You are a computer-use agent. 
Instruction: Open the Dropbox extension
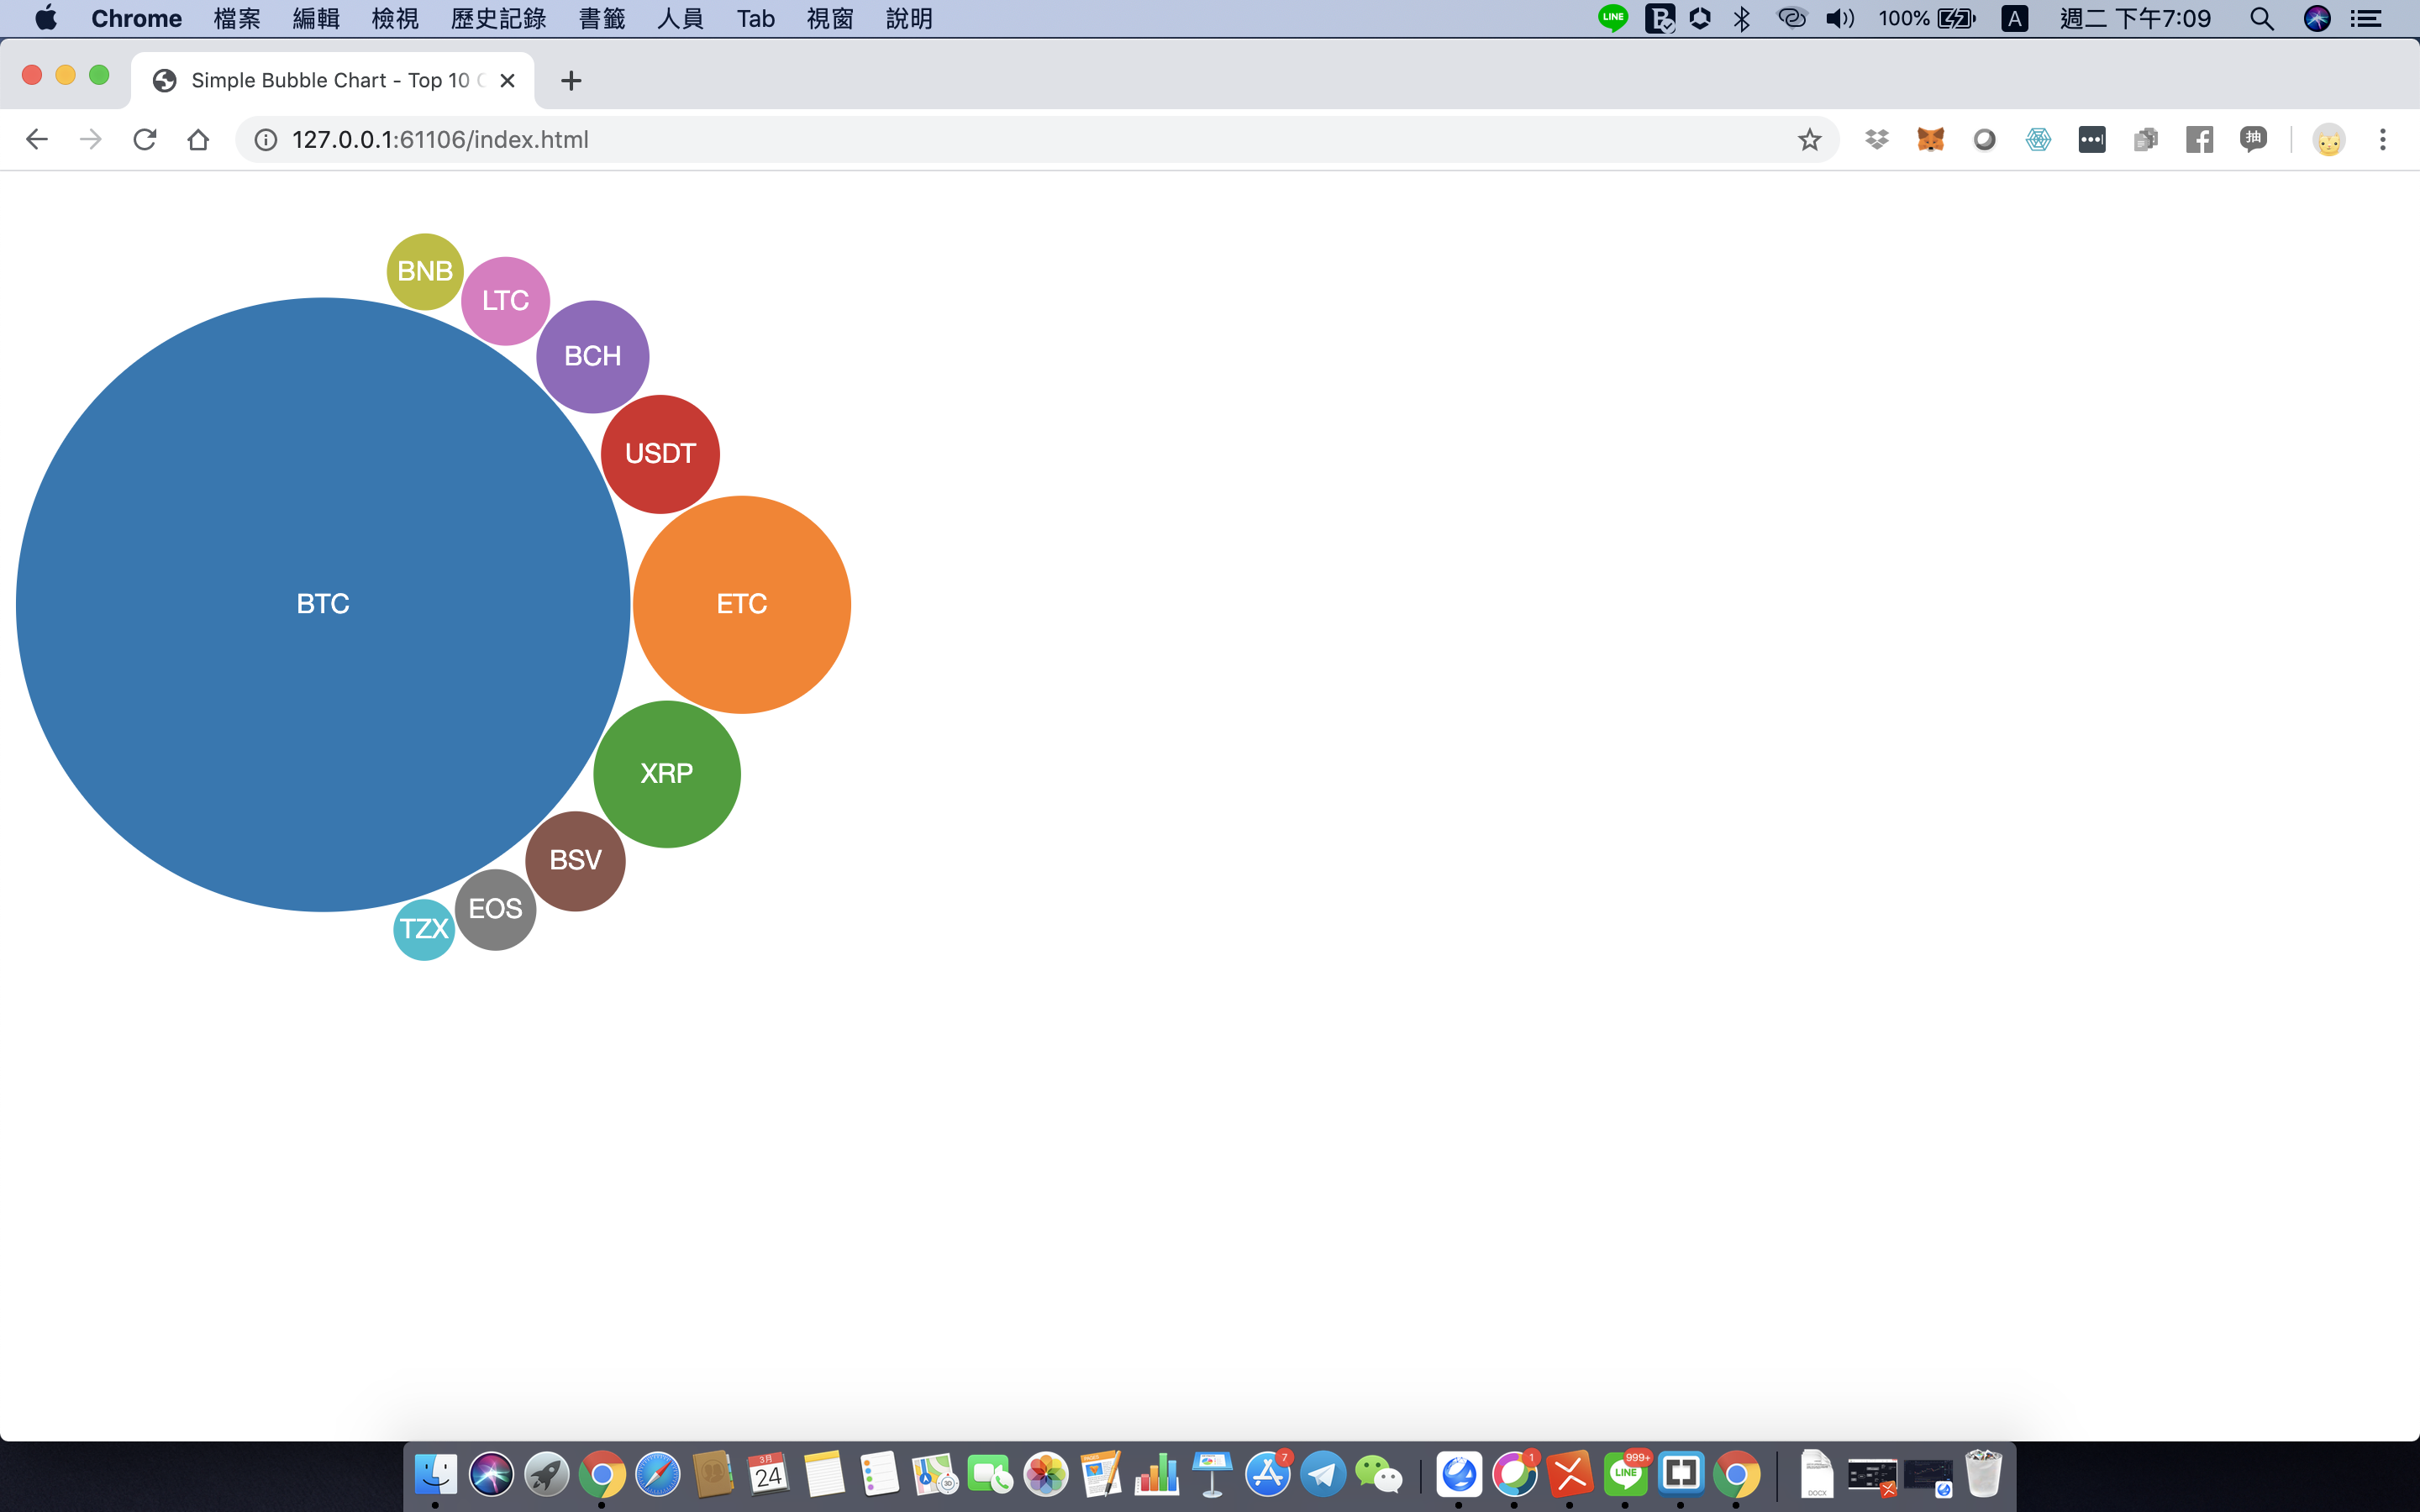[x=1877, y=140]
